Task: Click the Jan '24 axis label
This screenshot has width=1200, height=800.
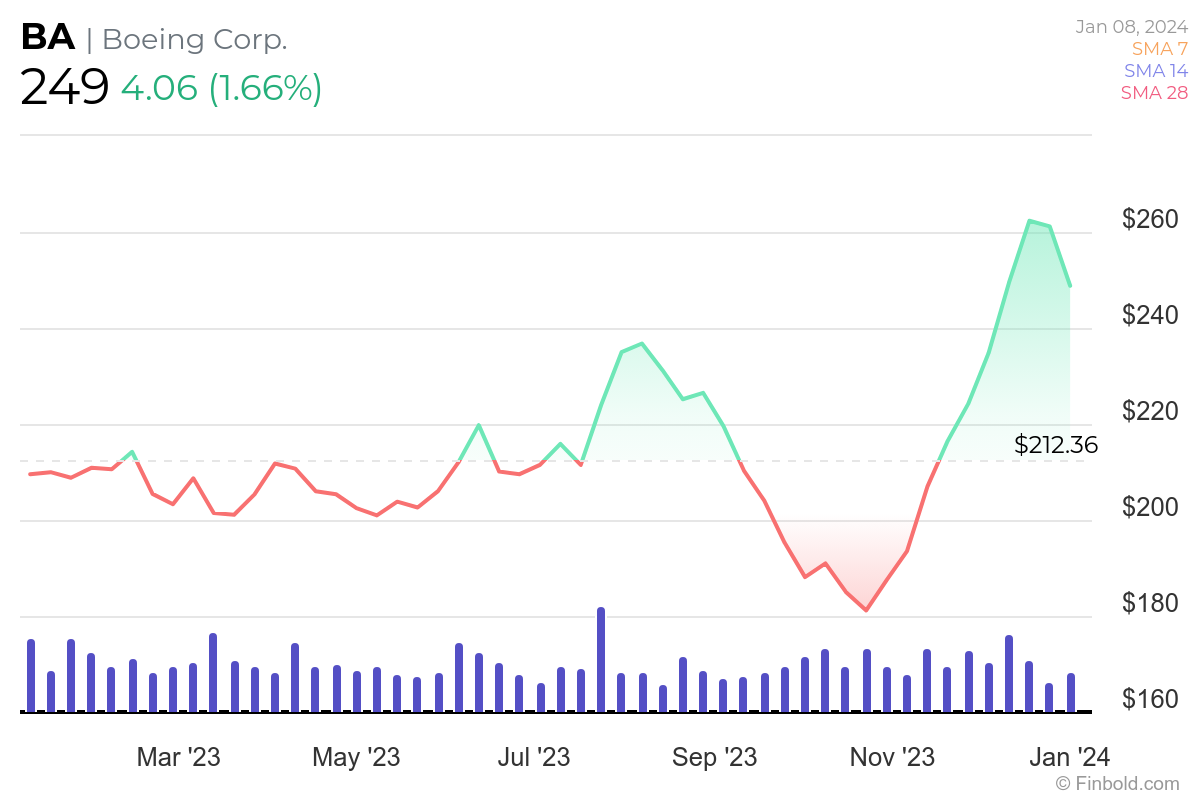Action: tap(1069, 757)
